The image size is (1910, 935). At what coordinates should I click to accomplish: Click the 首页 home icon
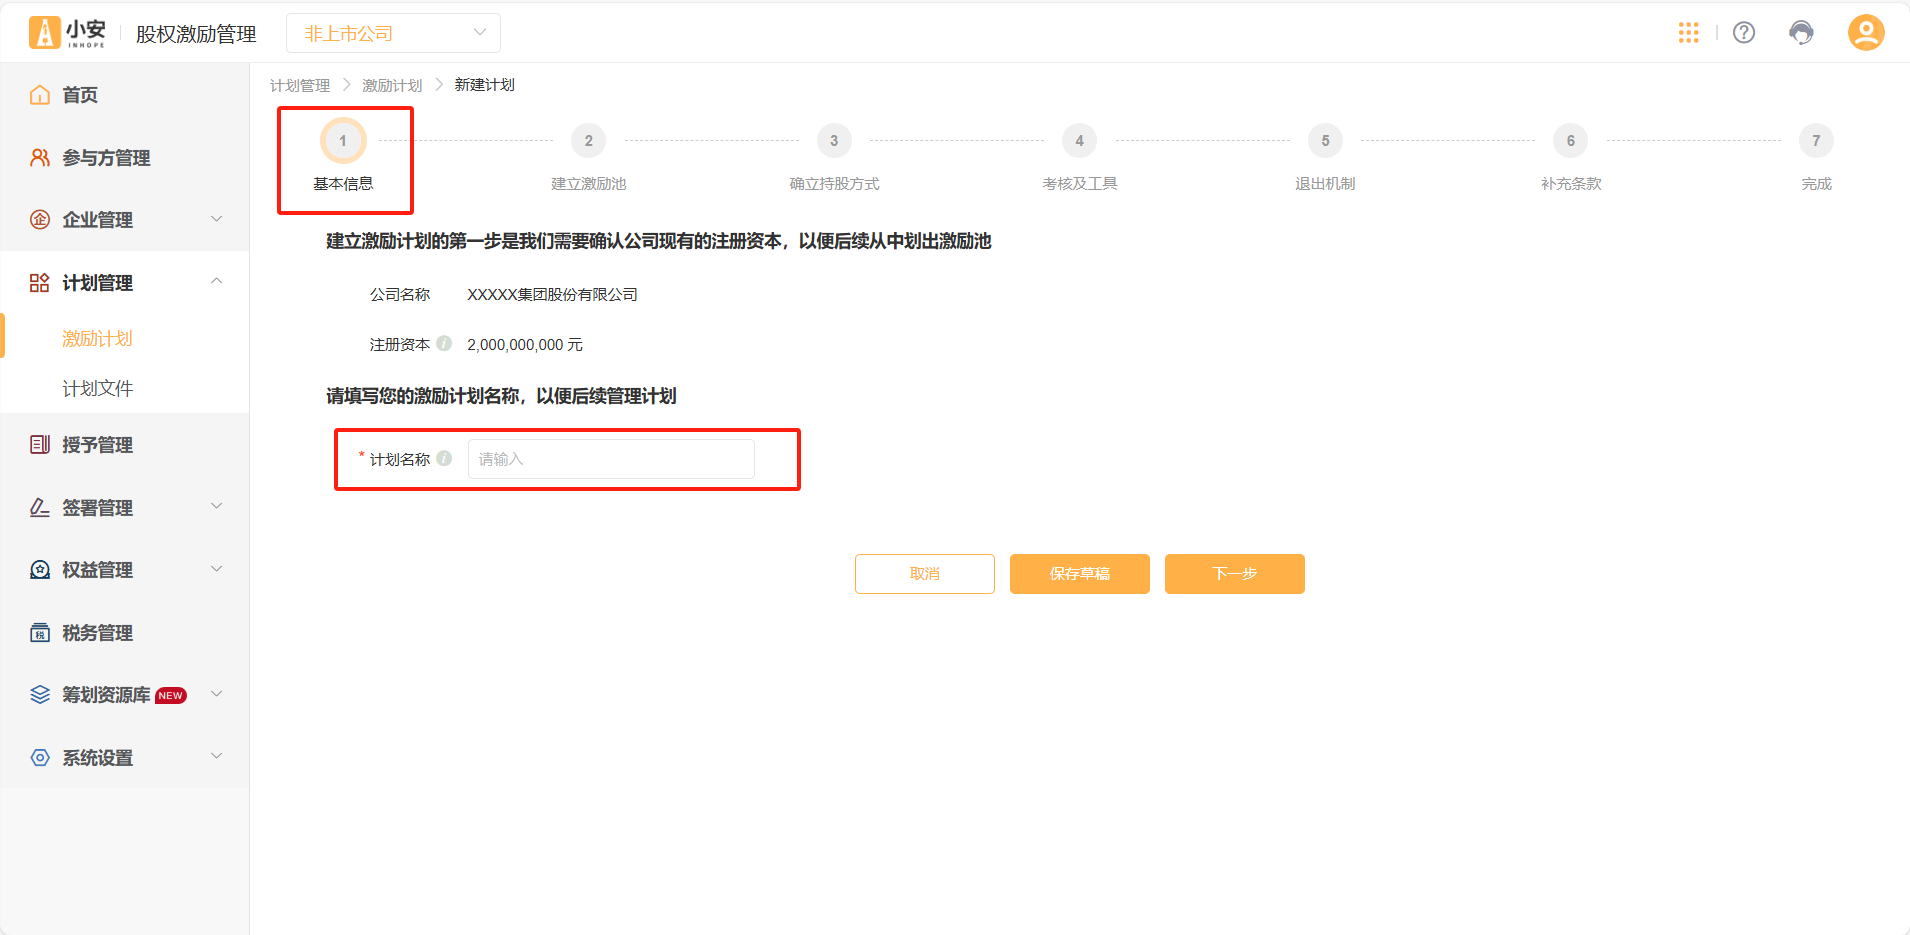tap(40, 95)
